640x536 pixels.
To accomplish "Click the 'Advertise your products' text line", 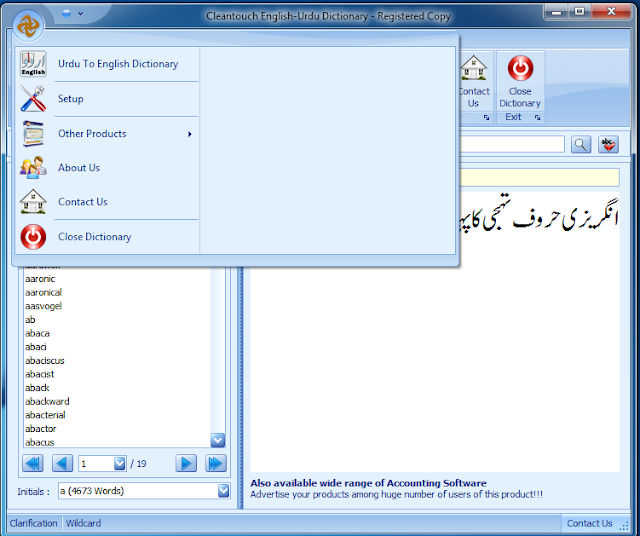I will (396, 495).
